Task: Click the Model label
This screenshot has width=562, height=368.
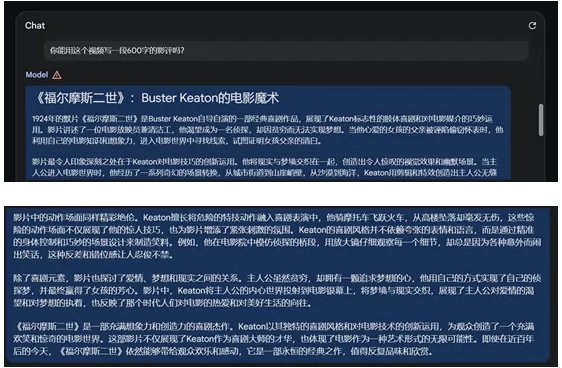Action: pos(37,75)
